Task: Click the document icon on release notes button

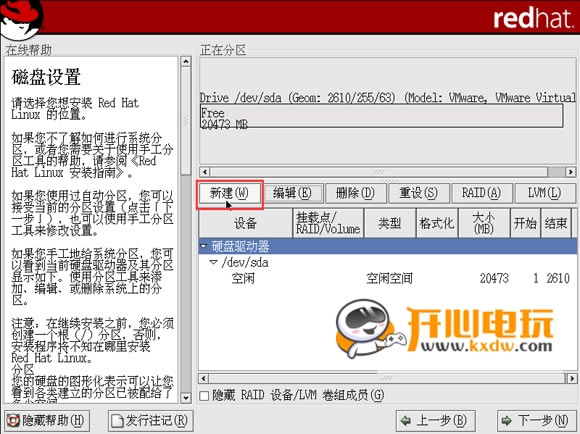Action: click(117, 421)
